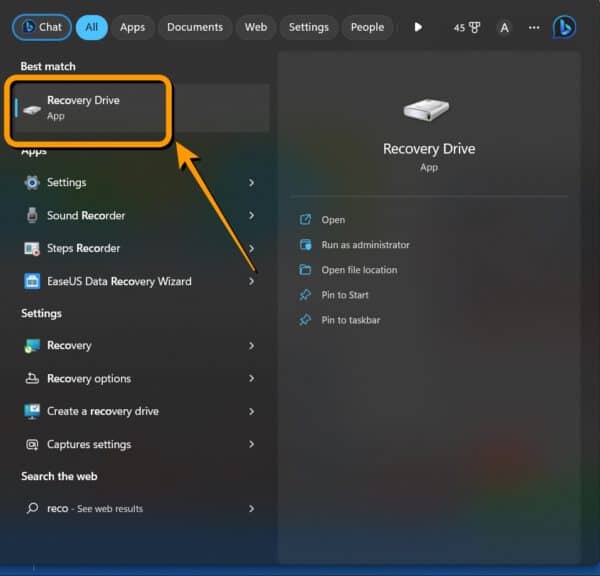The image size is (600, 576).
Task: Switch to the Apps filter
Action: 132,27
